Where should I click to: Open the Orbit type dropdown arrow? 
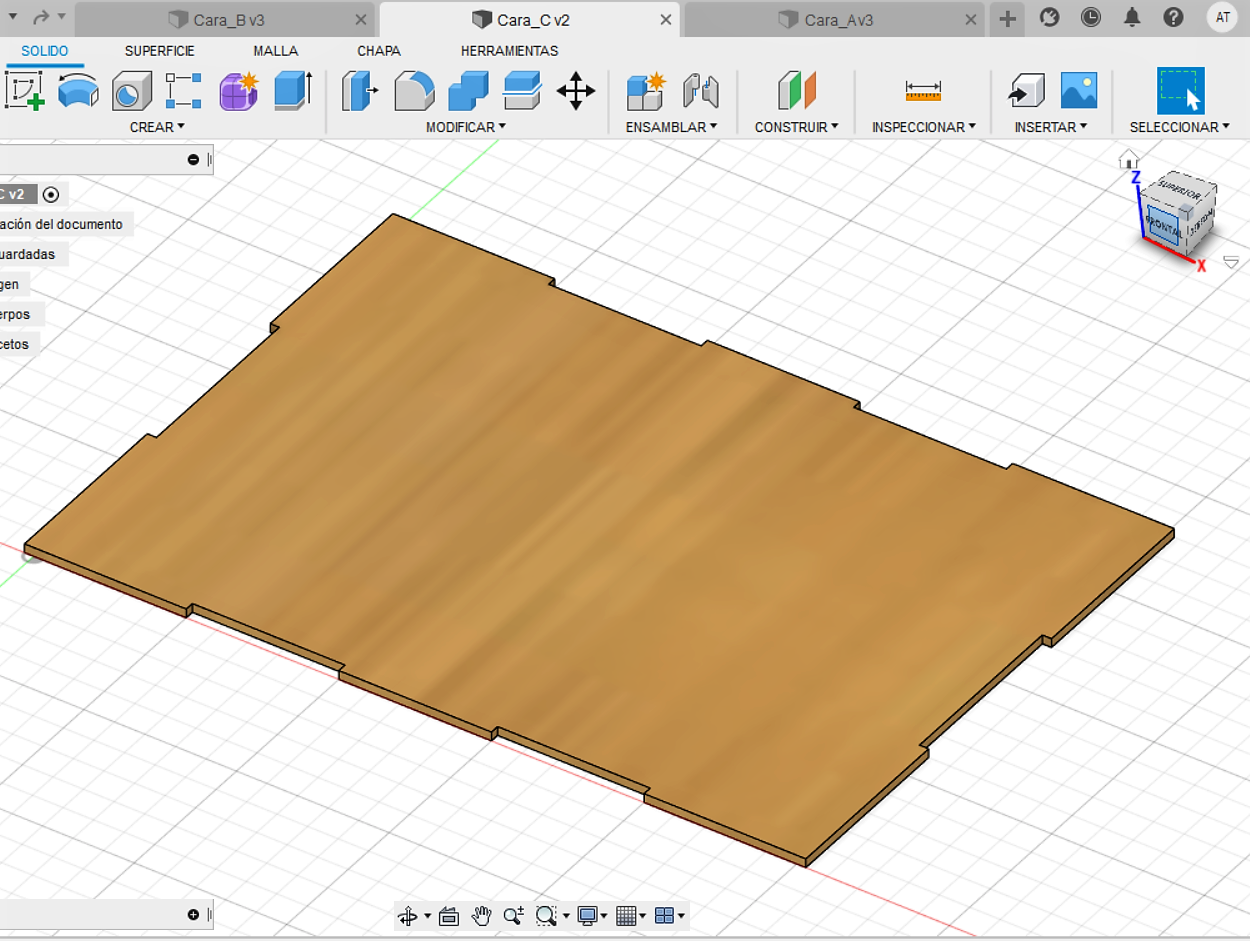(427, 916)
